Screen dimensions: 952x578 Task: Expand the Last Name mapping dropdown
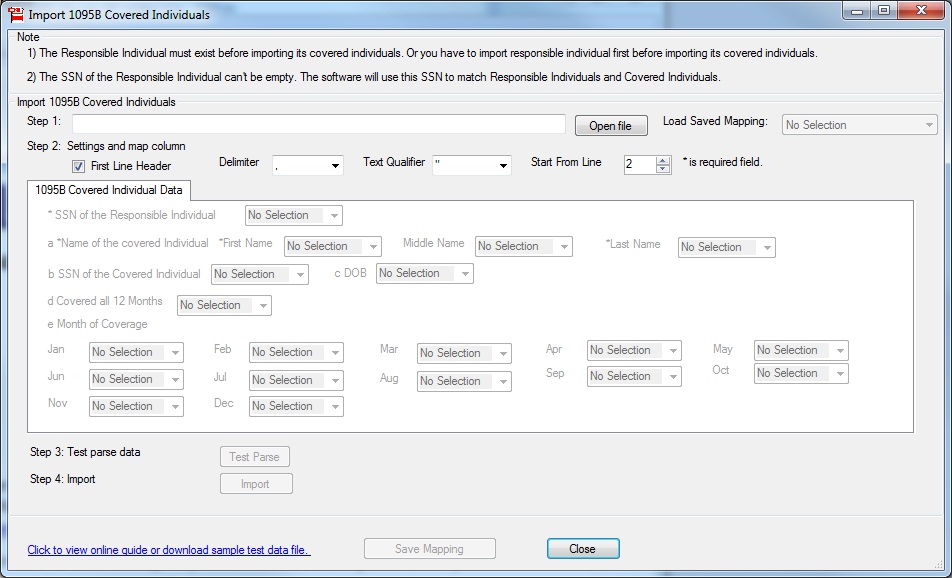[726, 247]
